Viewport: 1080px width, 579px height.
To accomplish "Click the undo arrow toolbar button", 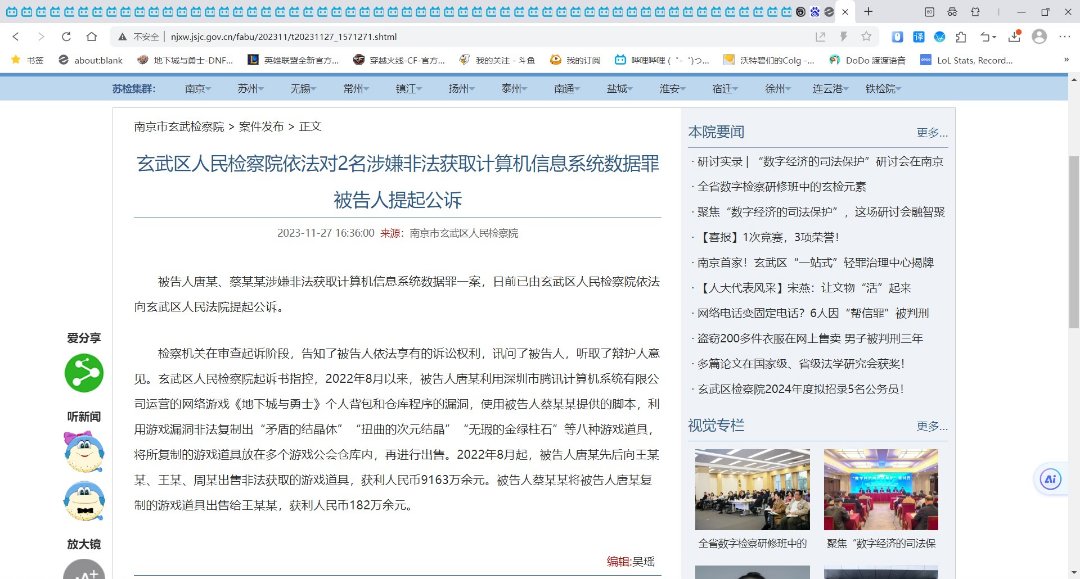I will (988, 36).
